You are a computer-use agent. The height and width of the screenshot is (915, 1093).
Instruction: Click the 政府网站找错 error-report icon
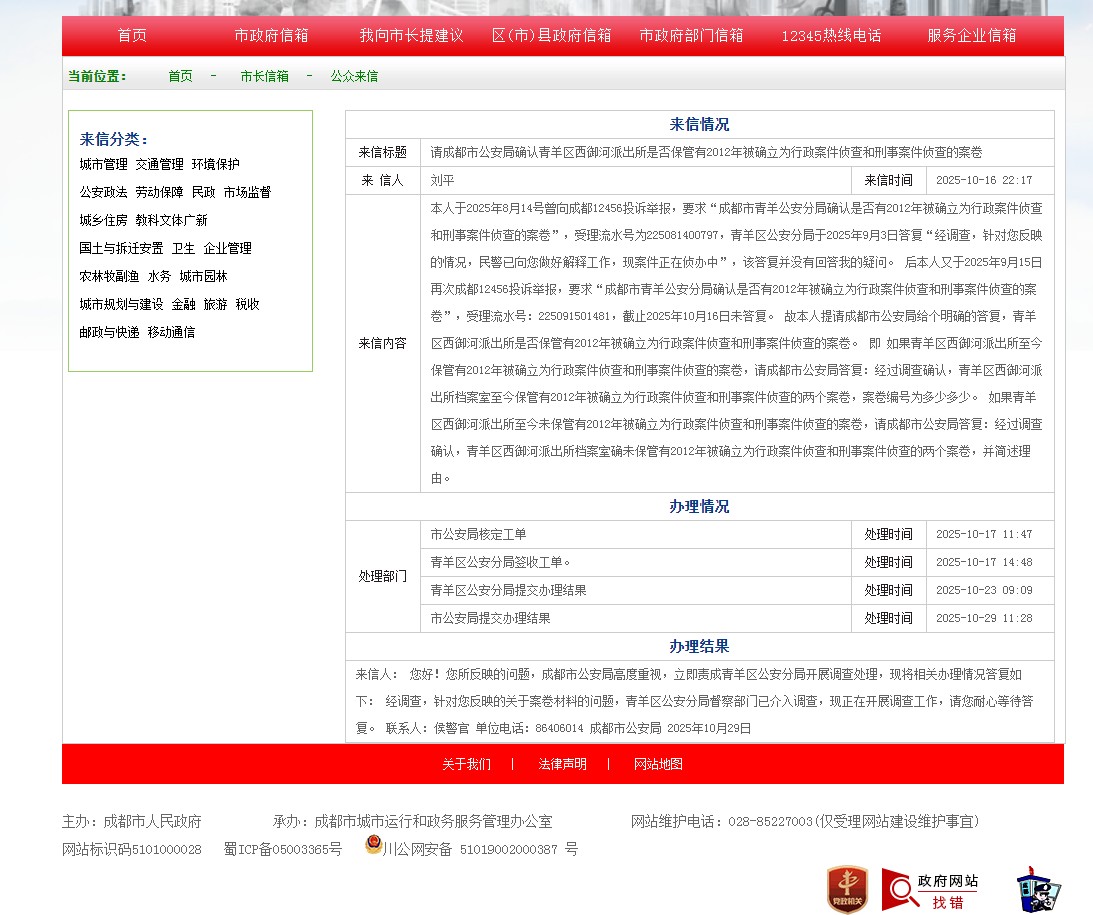tap(930, 890)
